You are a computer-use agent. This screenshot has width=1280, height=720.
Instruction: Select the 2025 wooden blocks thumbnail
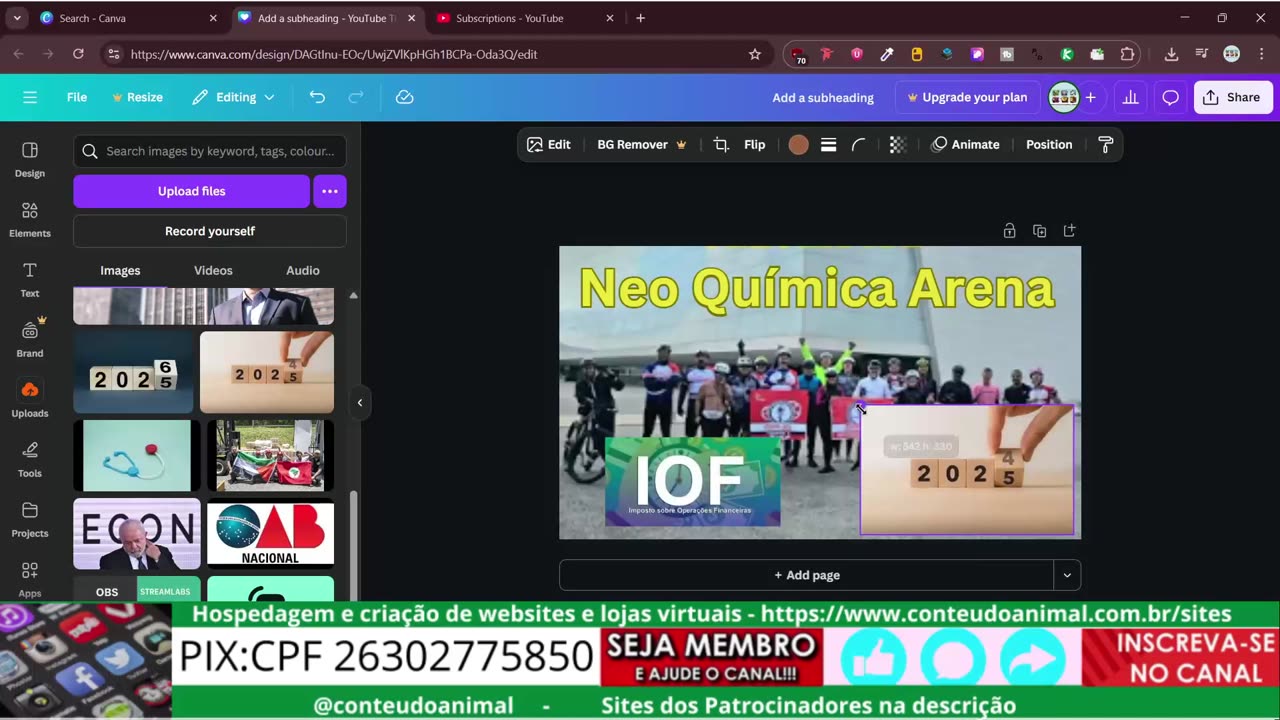pos(267,372)
